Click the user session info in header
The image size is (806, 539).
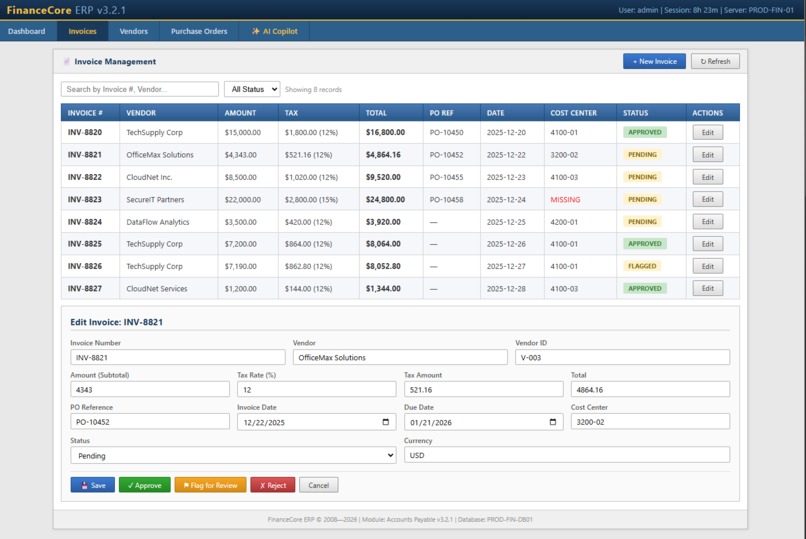coord(706,10)
